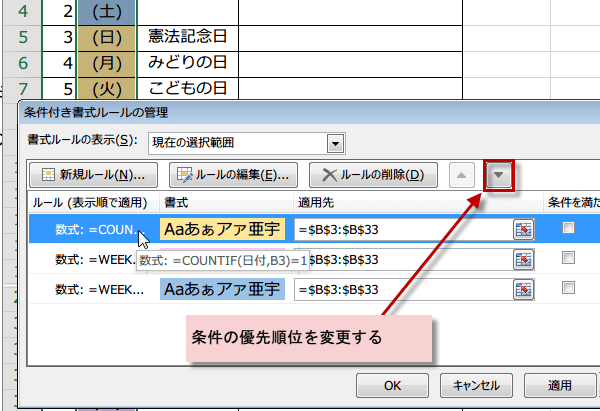Click the 適用 button

(560, 385)
